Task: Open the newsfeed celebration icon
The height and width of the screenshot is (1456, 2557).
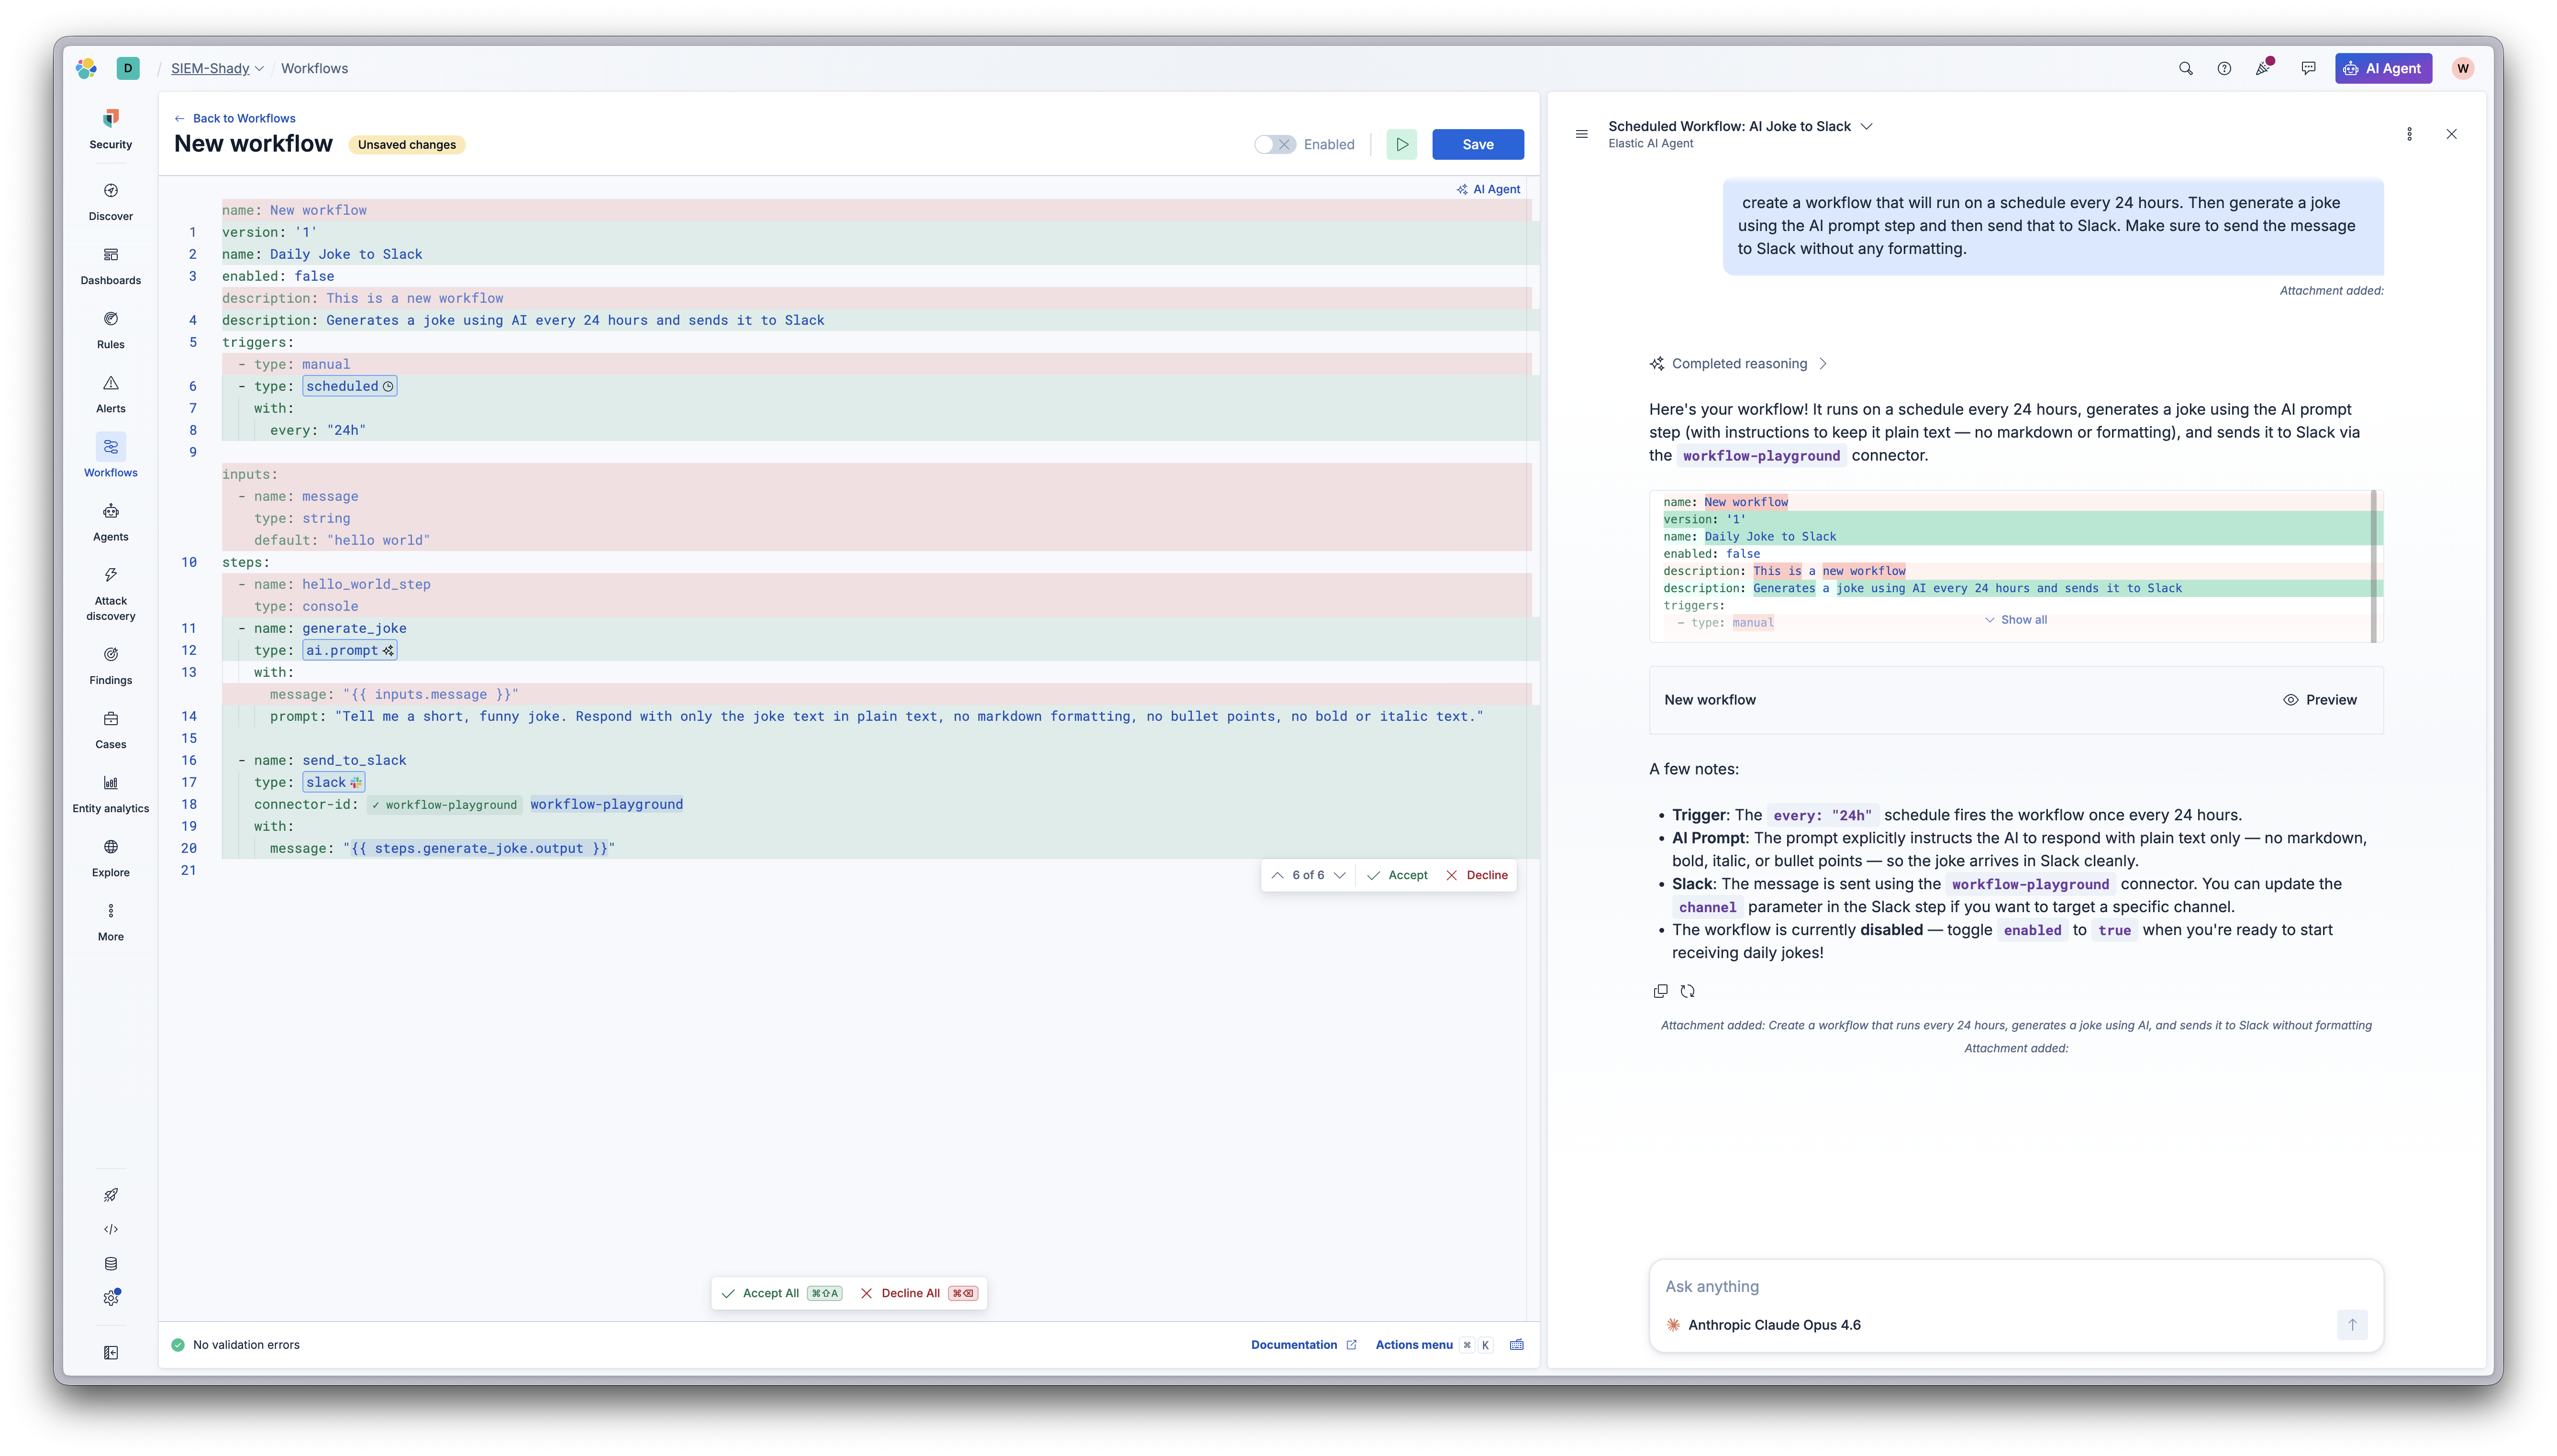Action: click(x=2263, y=68)
